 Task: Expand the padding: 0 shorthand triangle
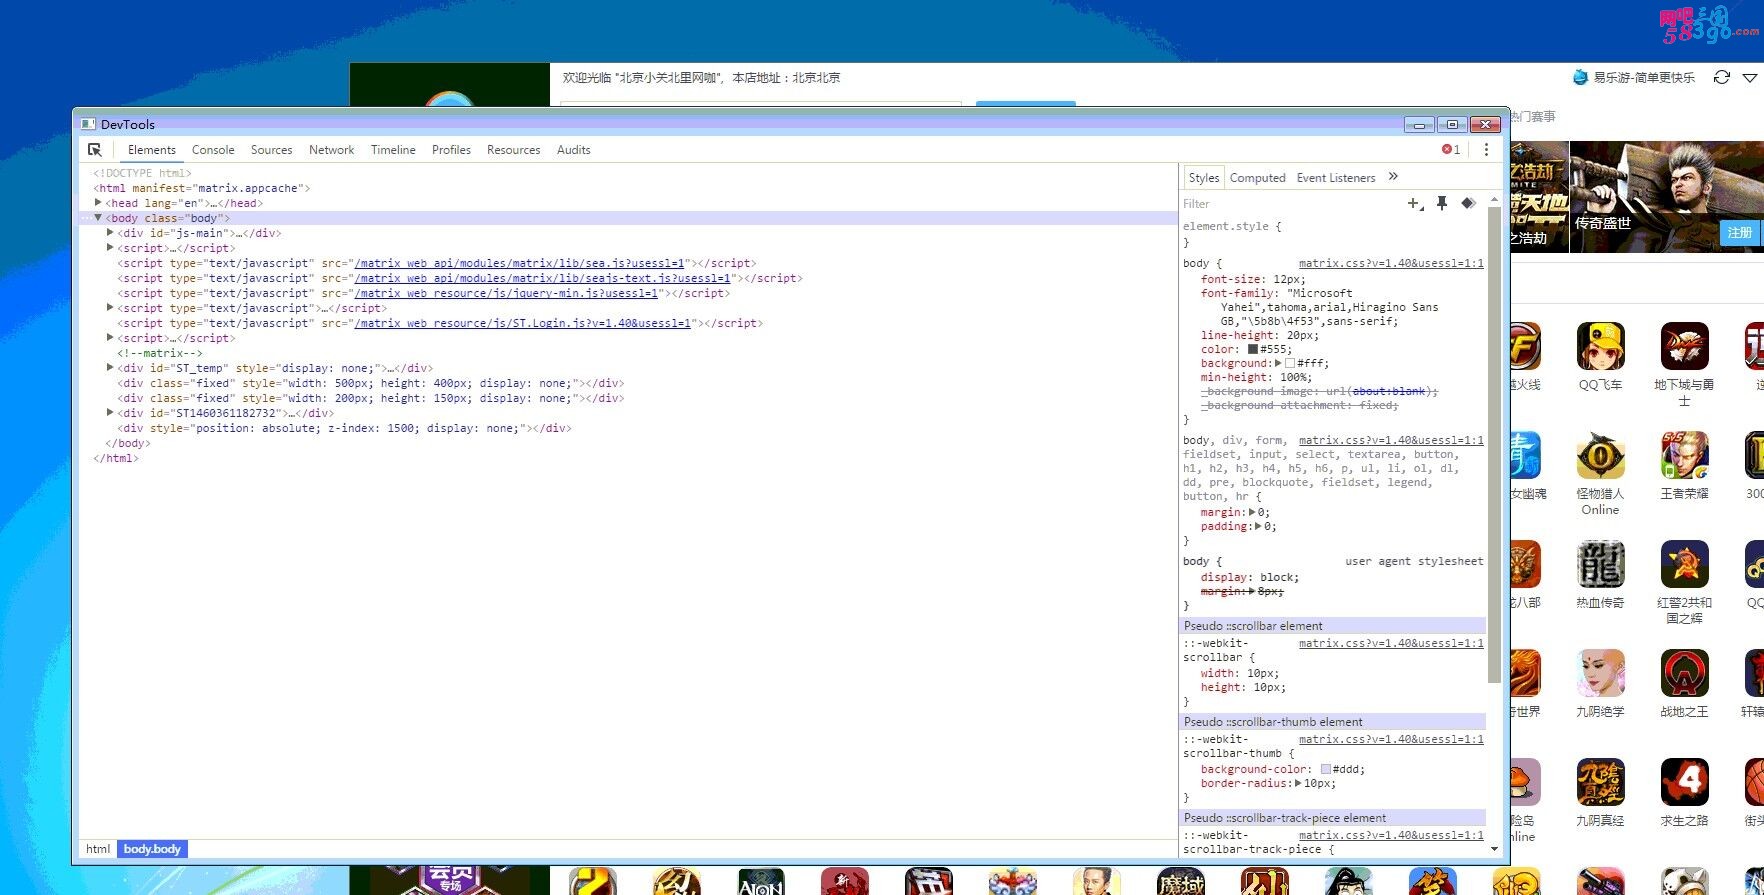(1259, 526)
